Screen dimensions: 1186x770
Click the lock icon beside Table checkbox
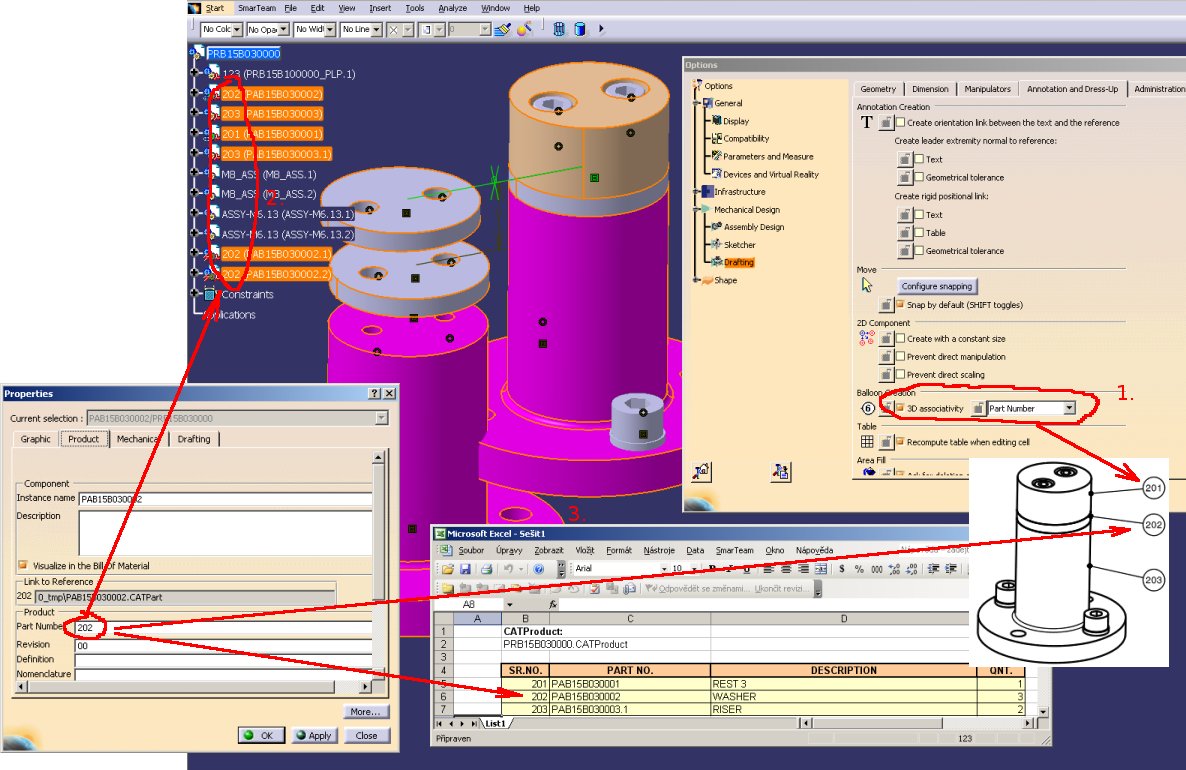pyautogui.click(x=905, y=233)
